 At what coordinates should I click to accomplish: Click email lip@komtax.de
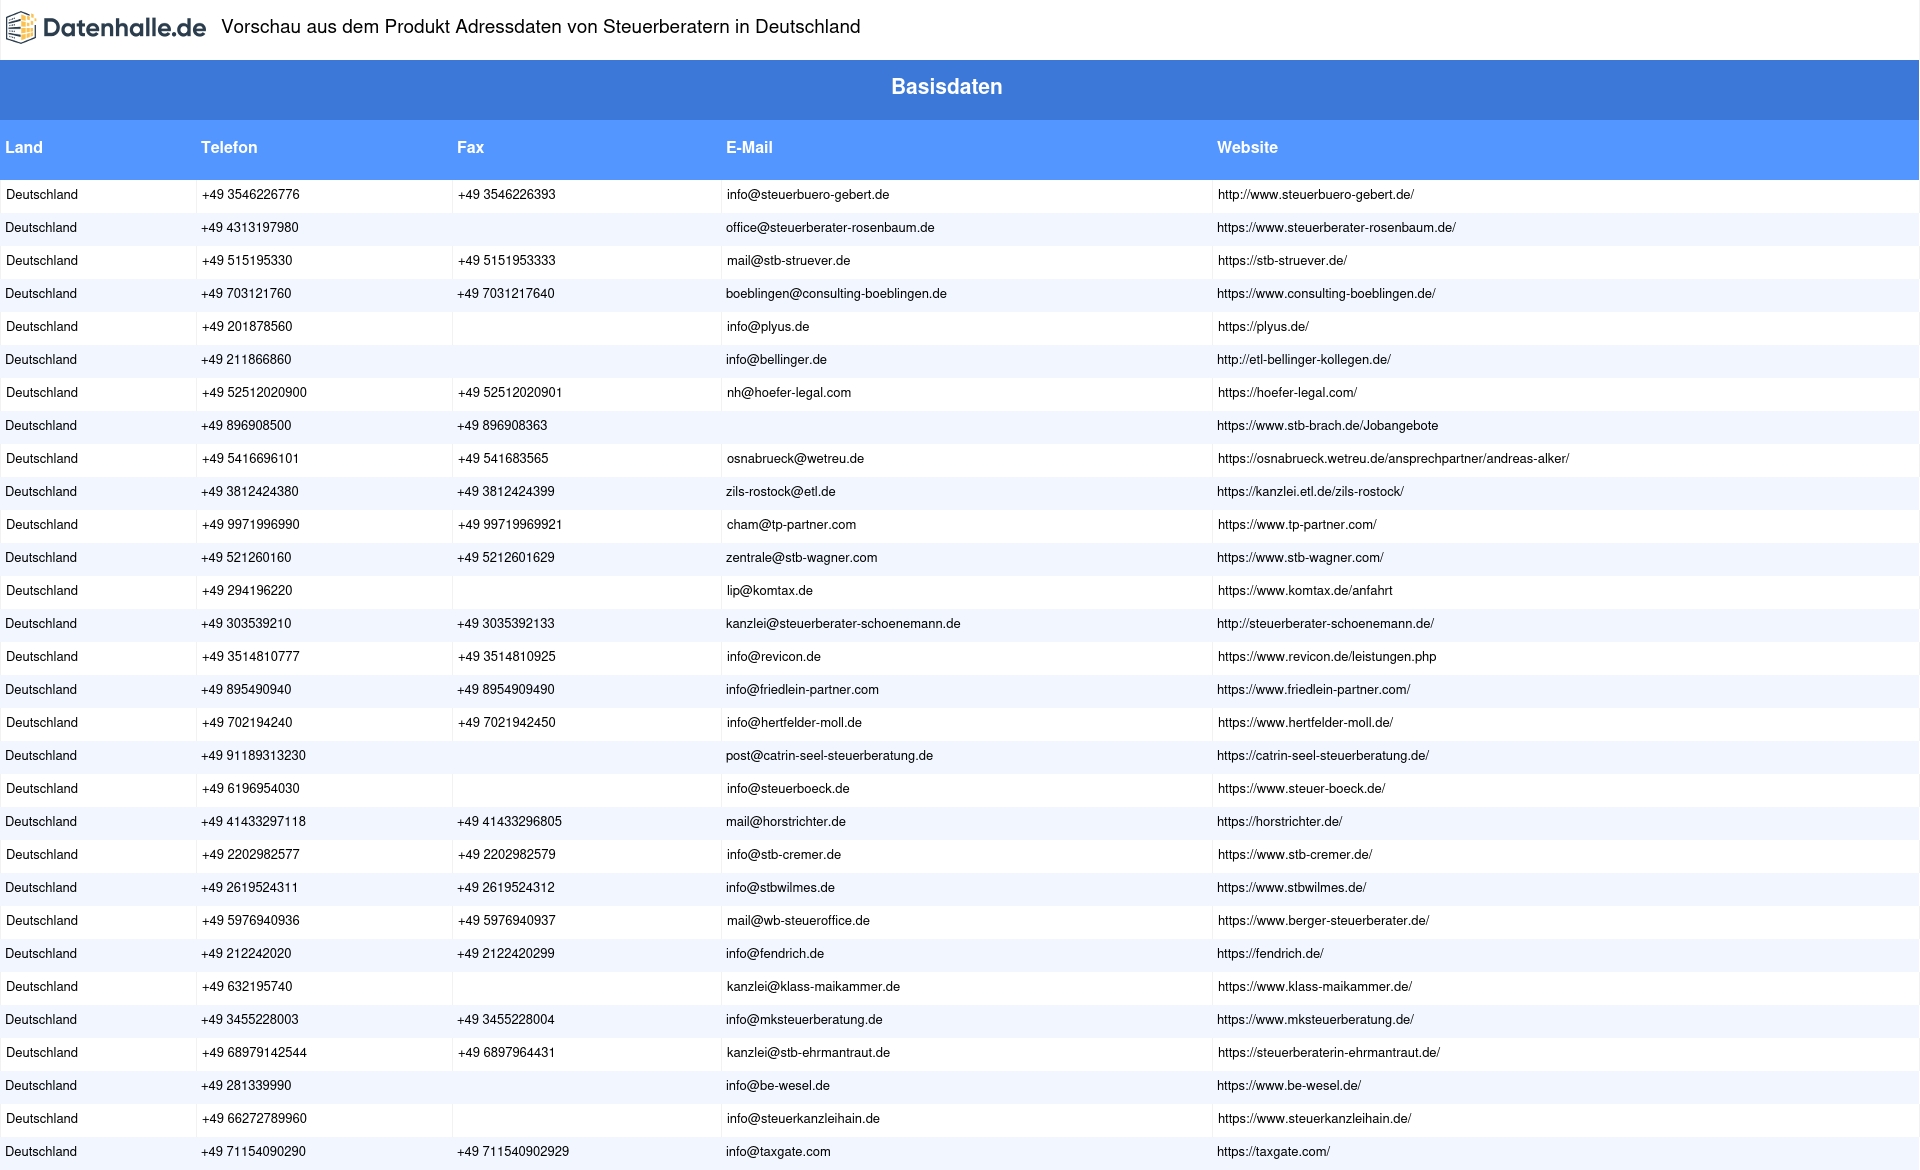coord(770,591)
